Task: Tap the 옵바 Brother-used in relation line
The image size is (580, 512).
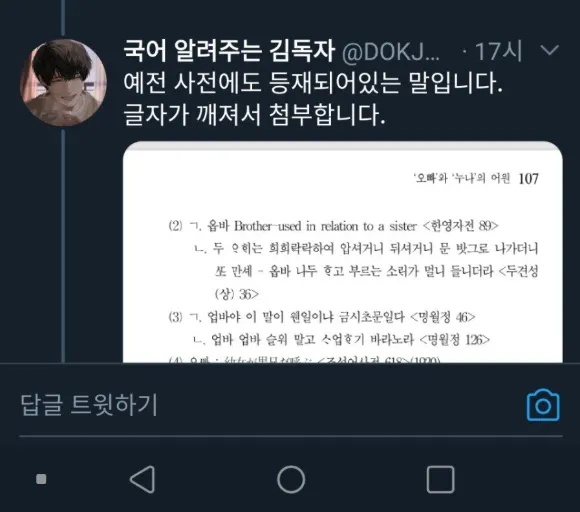Action: click(x=333, y=226)
